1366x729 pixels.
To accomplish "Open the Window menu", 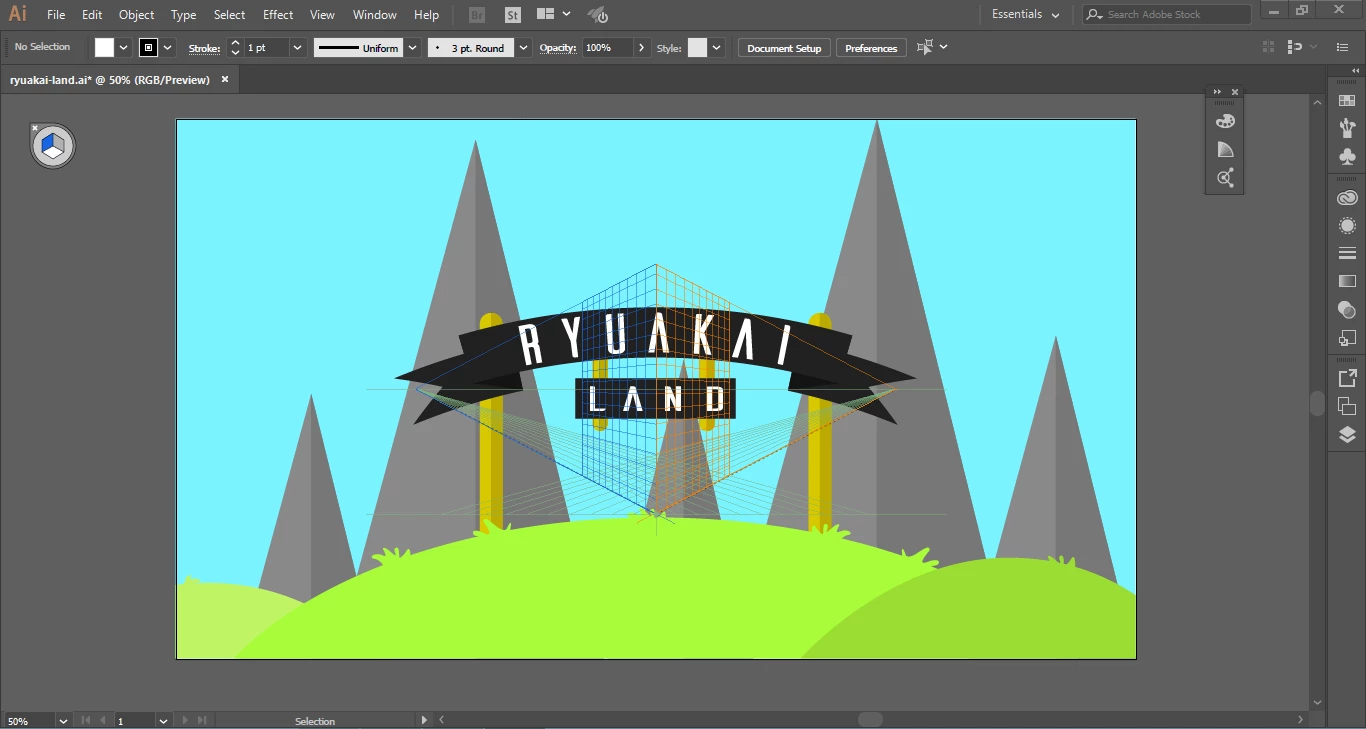I will 375,15.
